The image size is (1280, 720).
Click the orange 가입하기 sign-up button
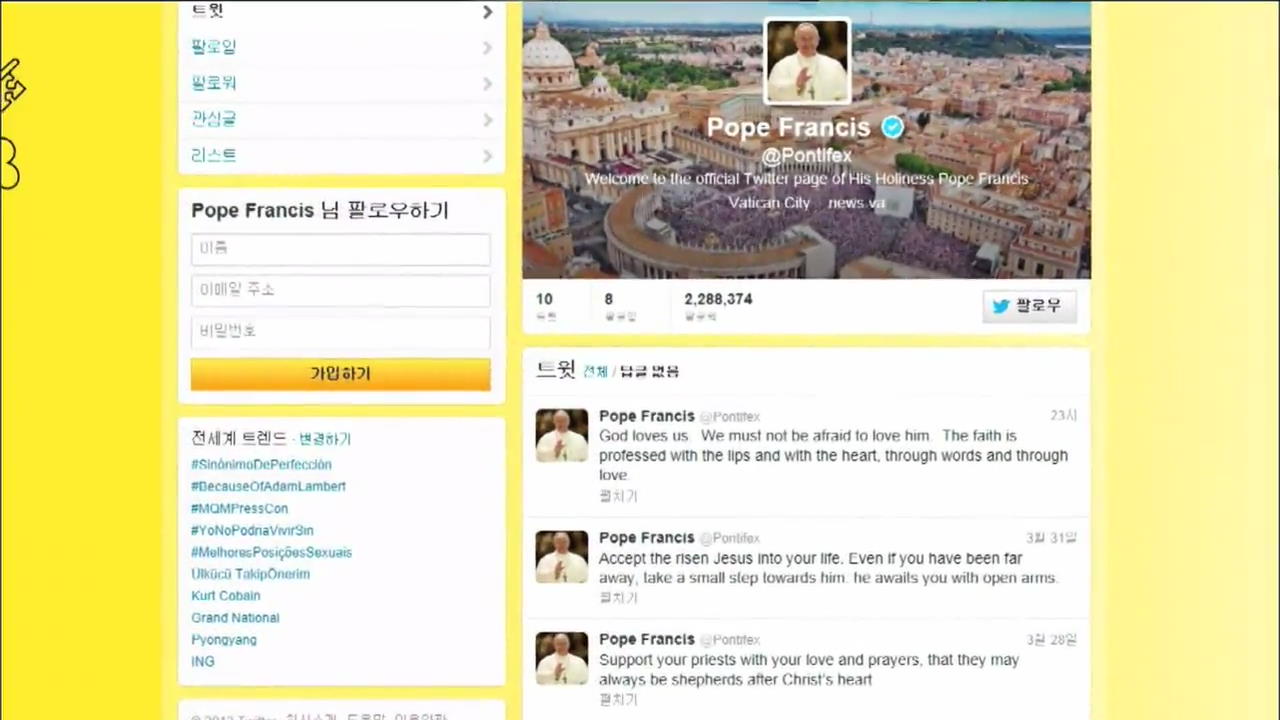tap(340, 374)
